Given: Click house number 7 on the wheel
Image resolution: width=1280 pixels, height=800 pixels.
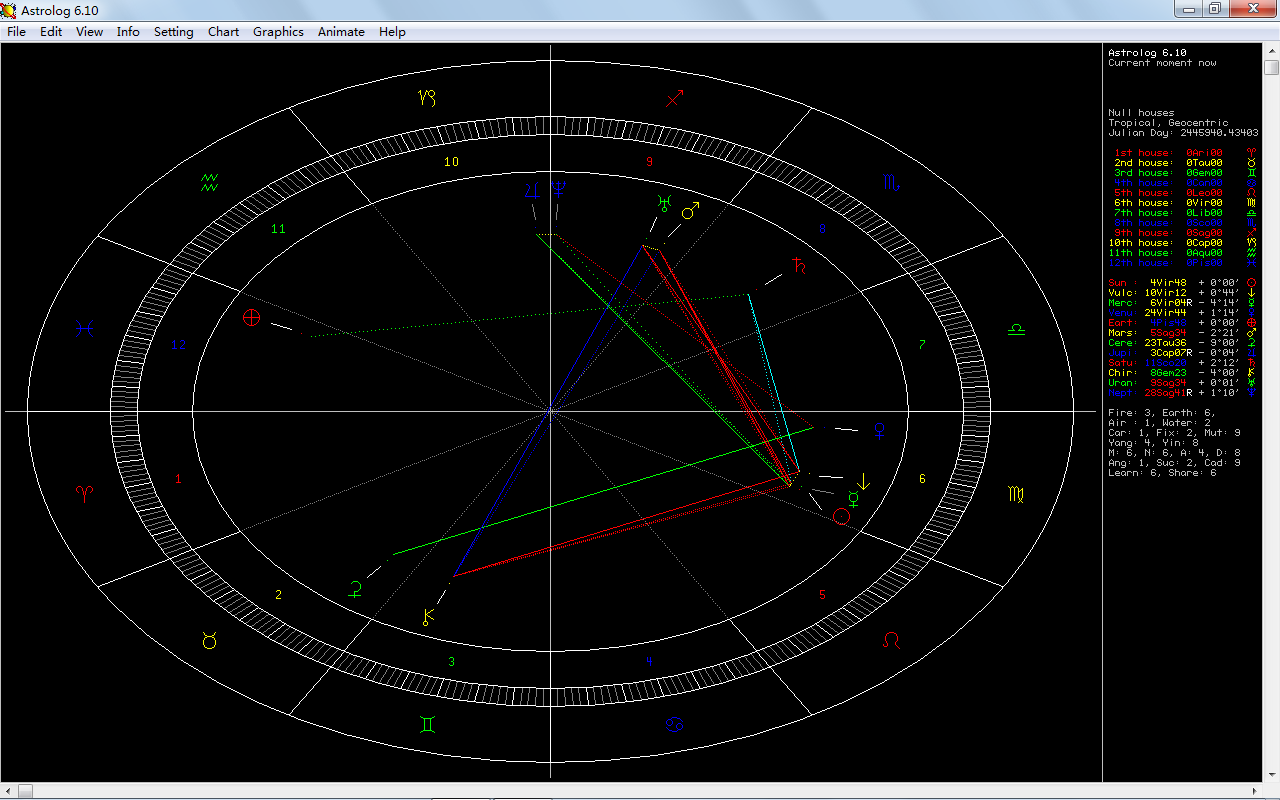Looking at the screenshot, I should coord(922,345).
